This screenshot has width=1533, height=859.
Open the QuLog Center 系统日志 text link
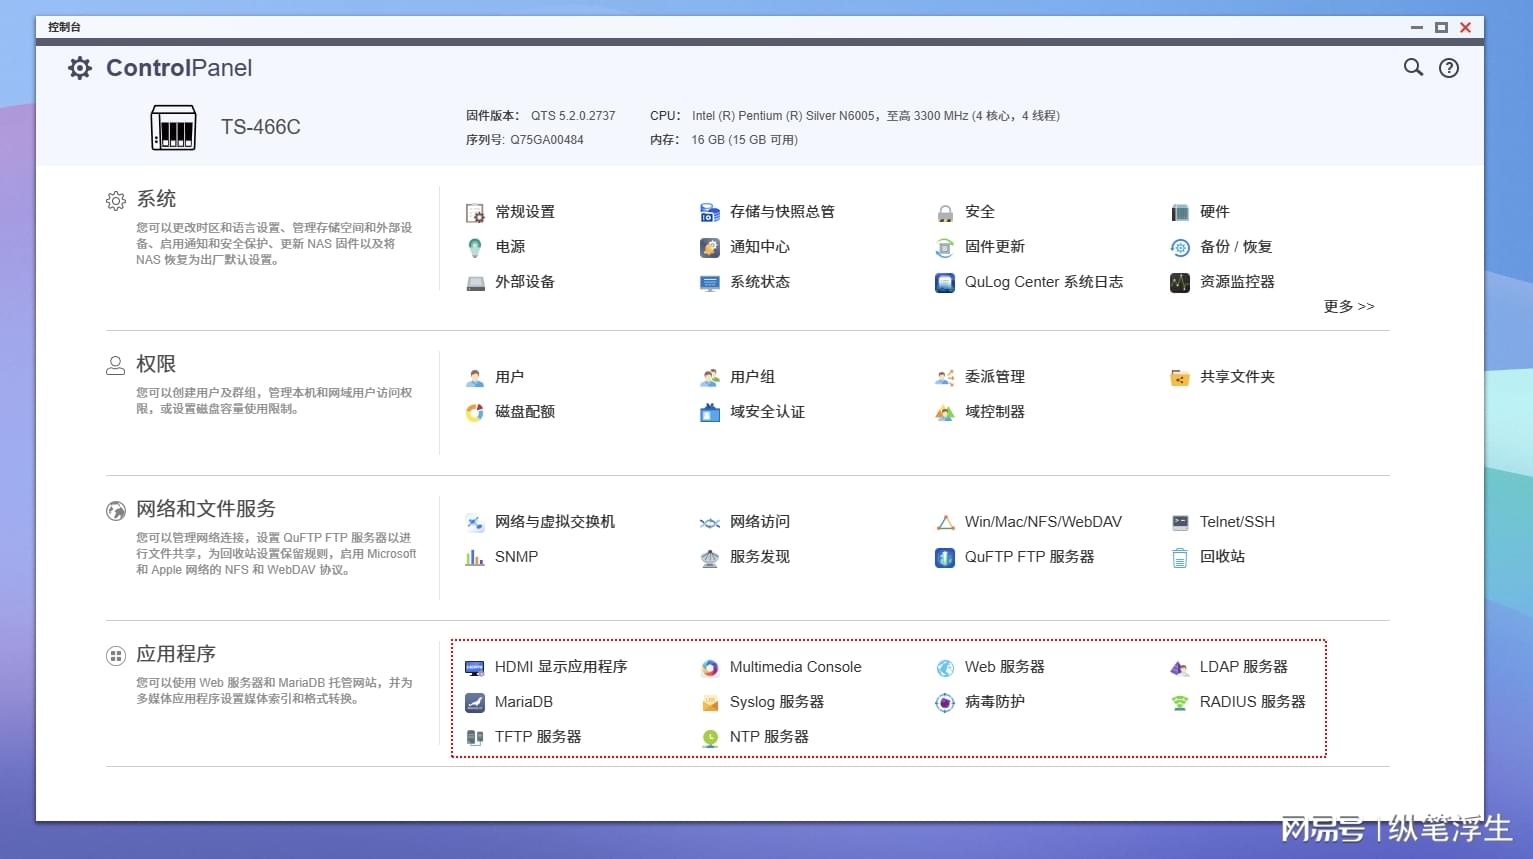(x=1044, y=282)
